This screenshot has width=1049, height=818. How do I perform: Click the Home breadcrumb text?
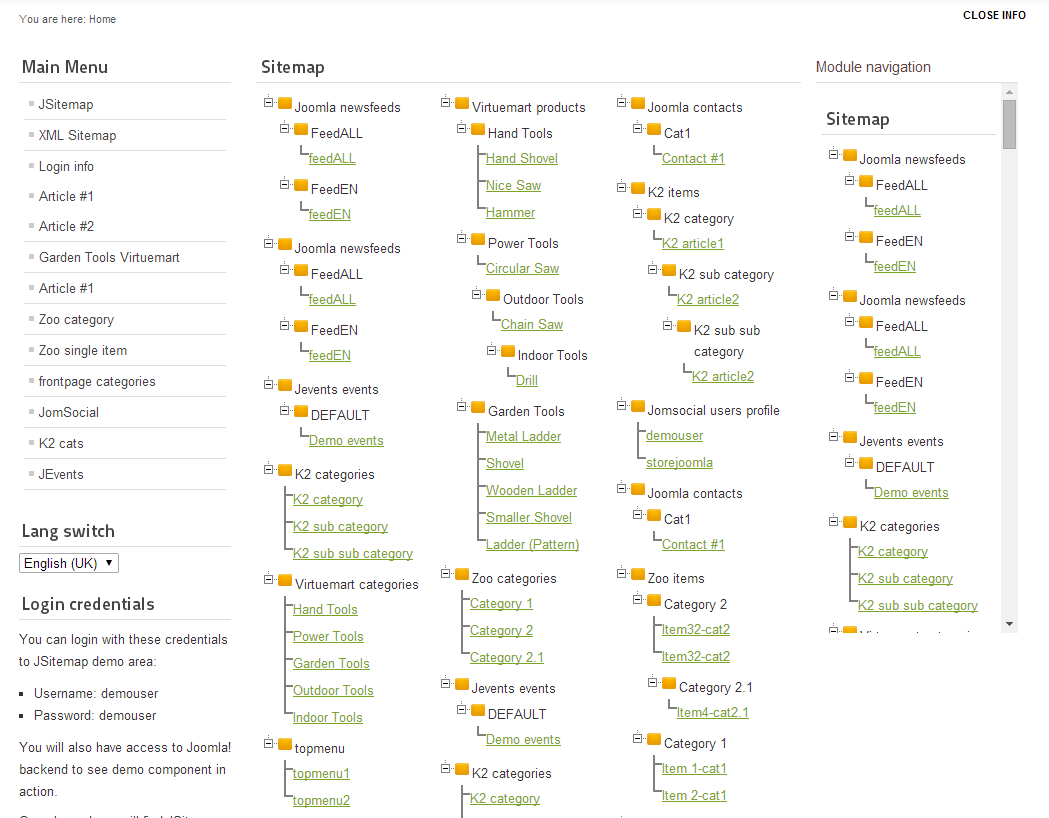102,19
